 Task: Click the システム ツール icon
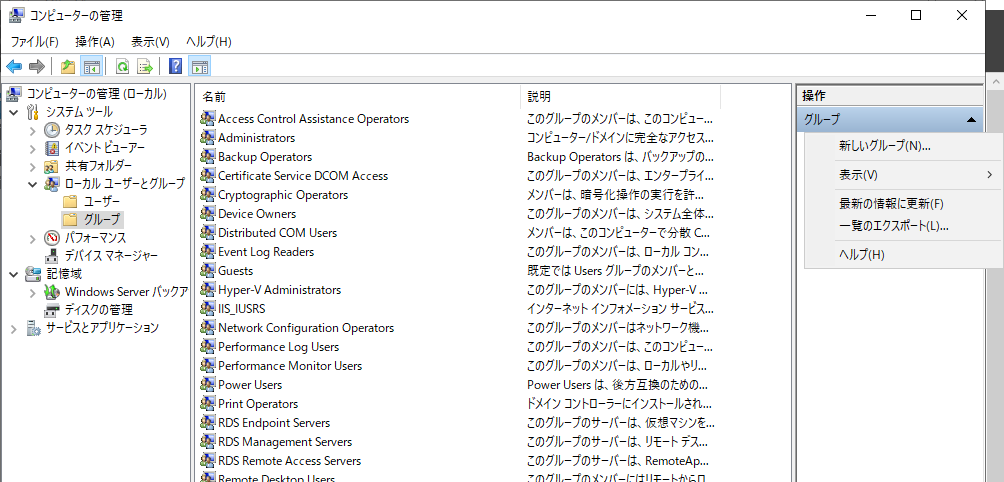click(33, 112)
